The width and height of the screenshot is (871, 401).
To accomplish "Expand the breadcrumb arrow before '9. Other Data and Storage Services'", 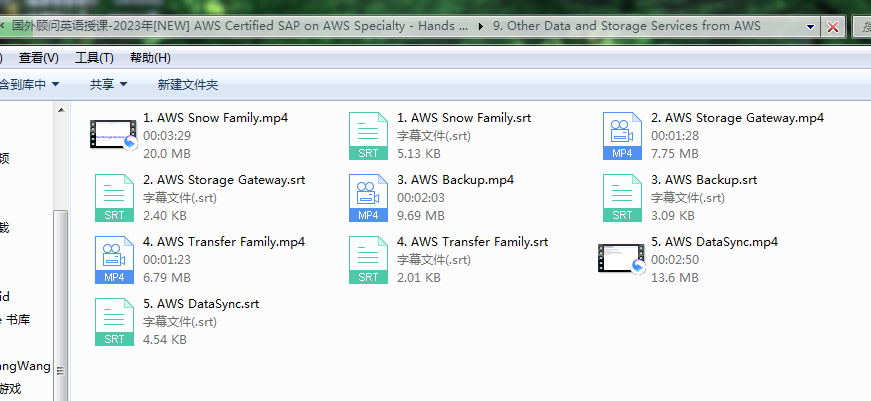I will 480,26.
